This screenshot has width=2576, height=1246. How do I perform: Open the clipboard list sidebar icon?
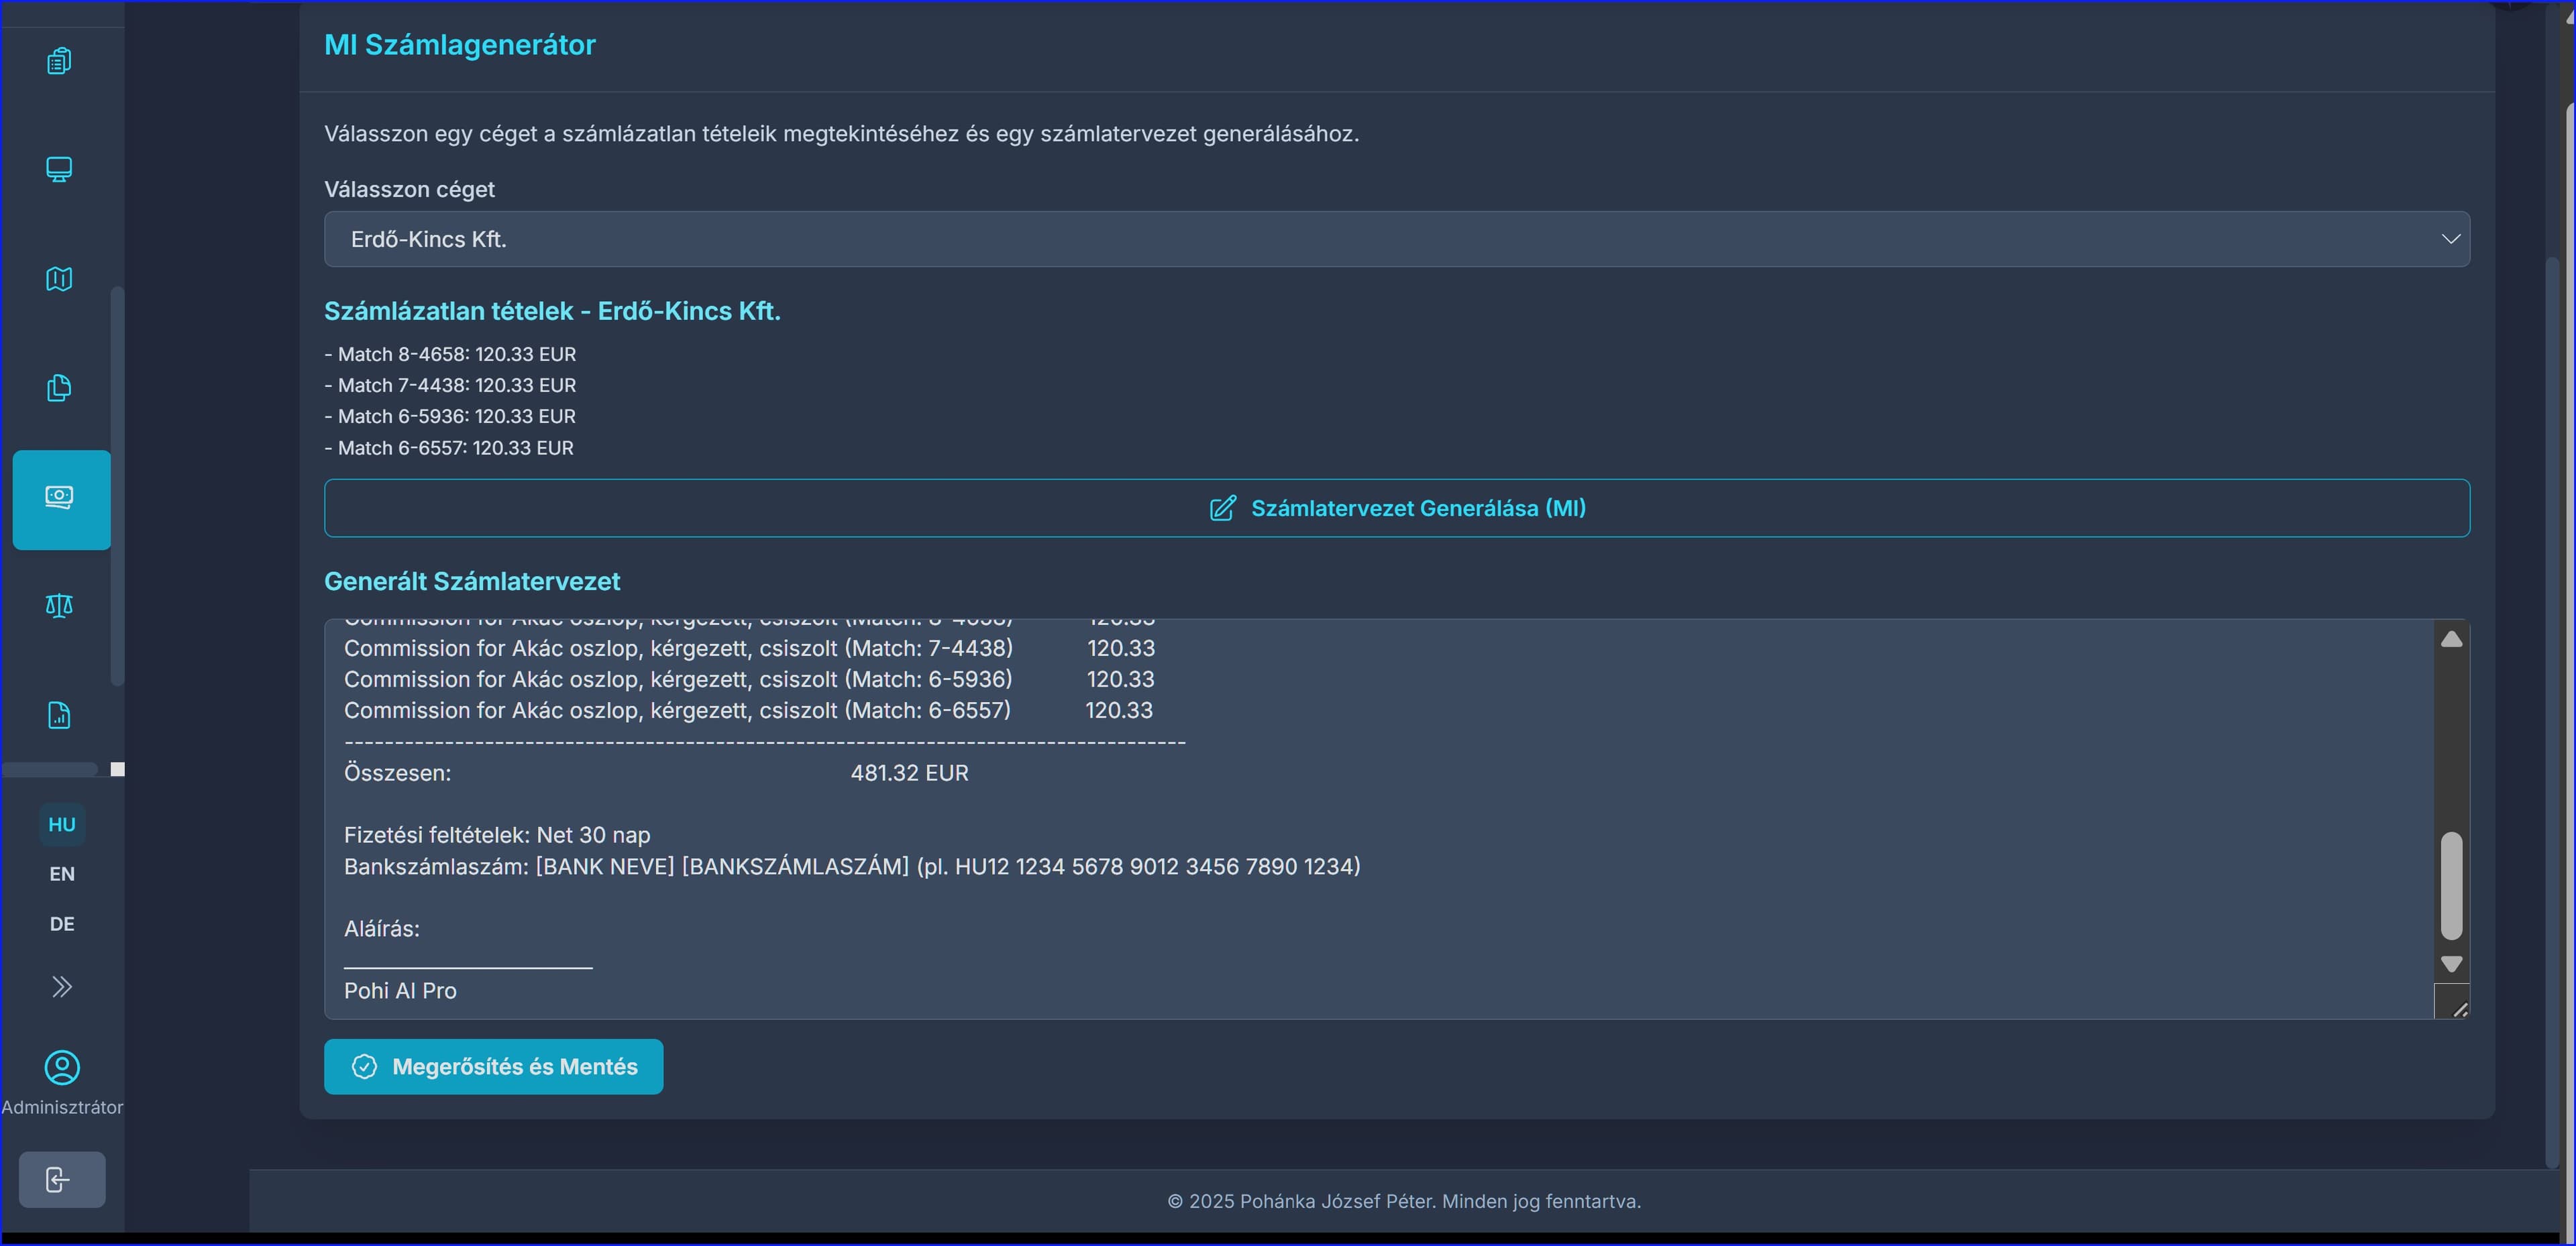59,62
